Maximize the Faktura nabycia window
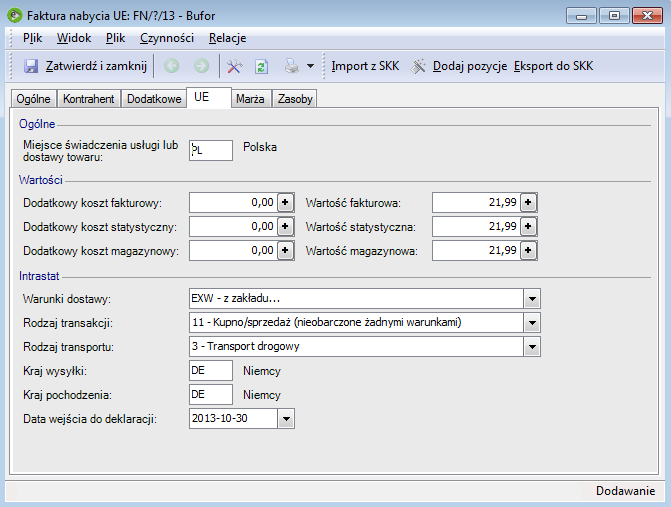Screen dimensions: 671x507 pos(614,16)
